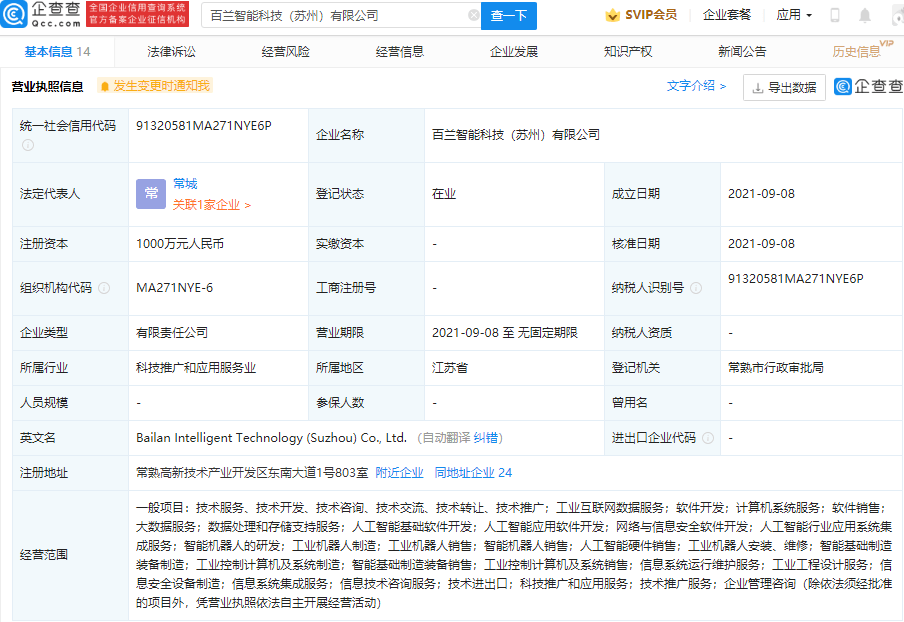This screenshot has height=622, width=904.
Task: Open the mobile phone app icon
Action: (835, 16)
